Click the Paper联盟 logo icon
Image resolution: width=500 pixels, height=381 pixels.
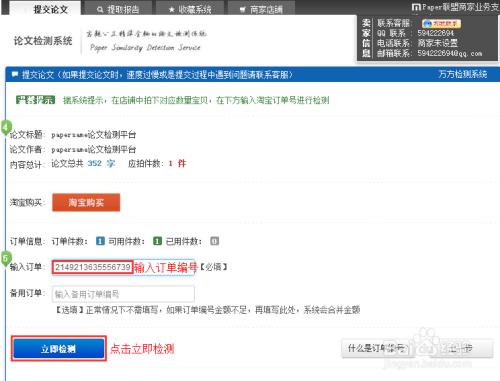tap(416, 7)
